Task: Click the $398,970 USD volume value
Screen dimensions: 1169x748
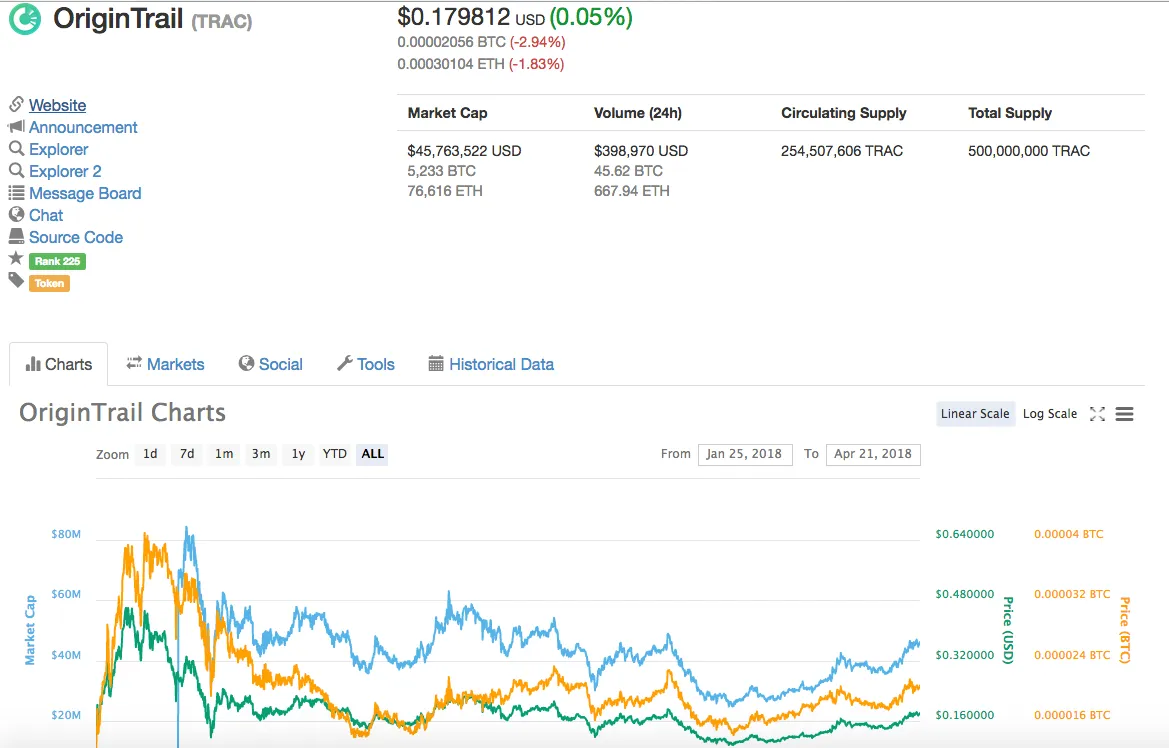Action: (641, 151)
